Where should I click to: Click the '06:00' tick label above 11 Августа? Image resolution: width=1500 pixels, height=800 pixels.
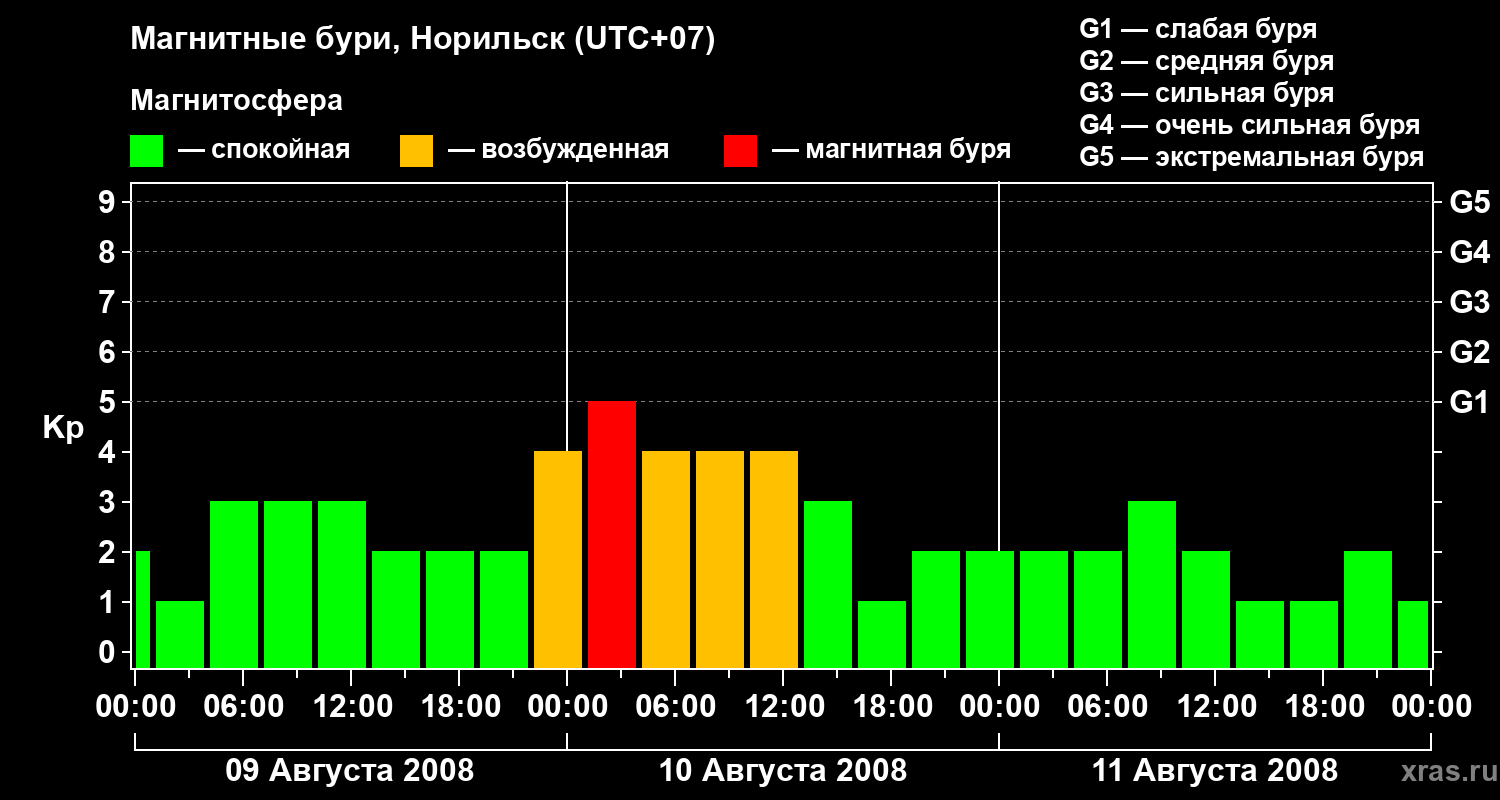1107,707
